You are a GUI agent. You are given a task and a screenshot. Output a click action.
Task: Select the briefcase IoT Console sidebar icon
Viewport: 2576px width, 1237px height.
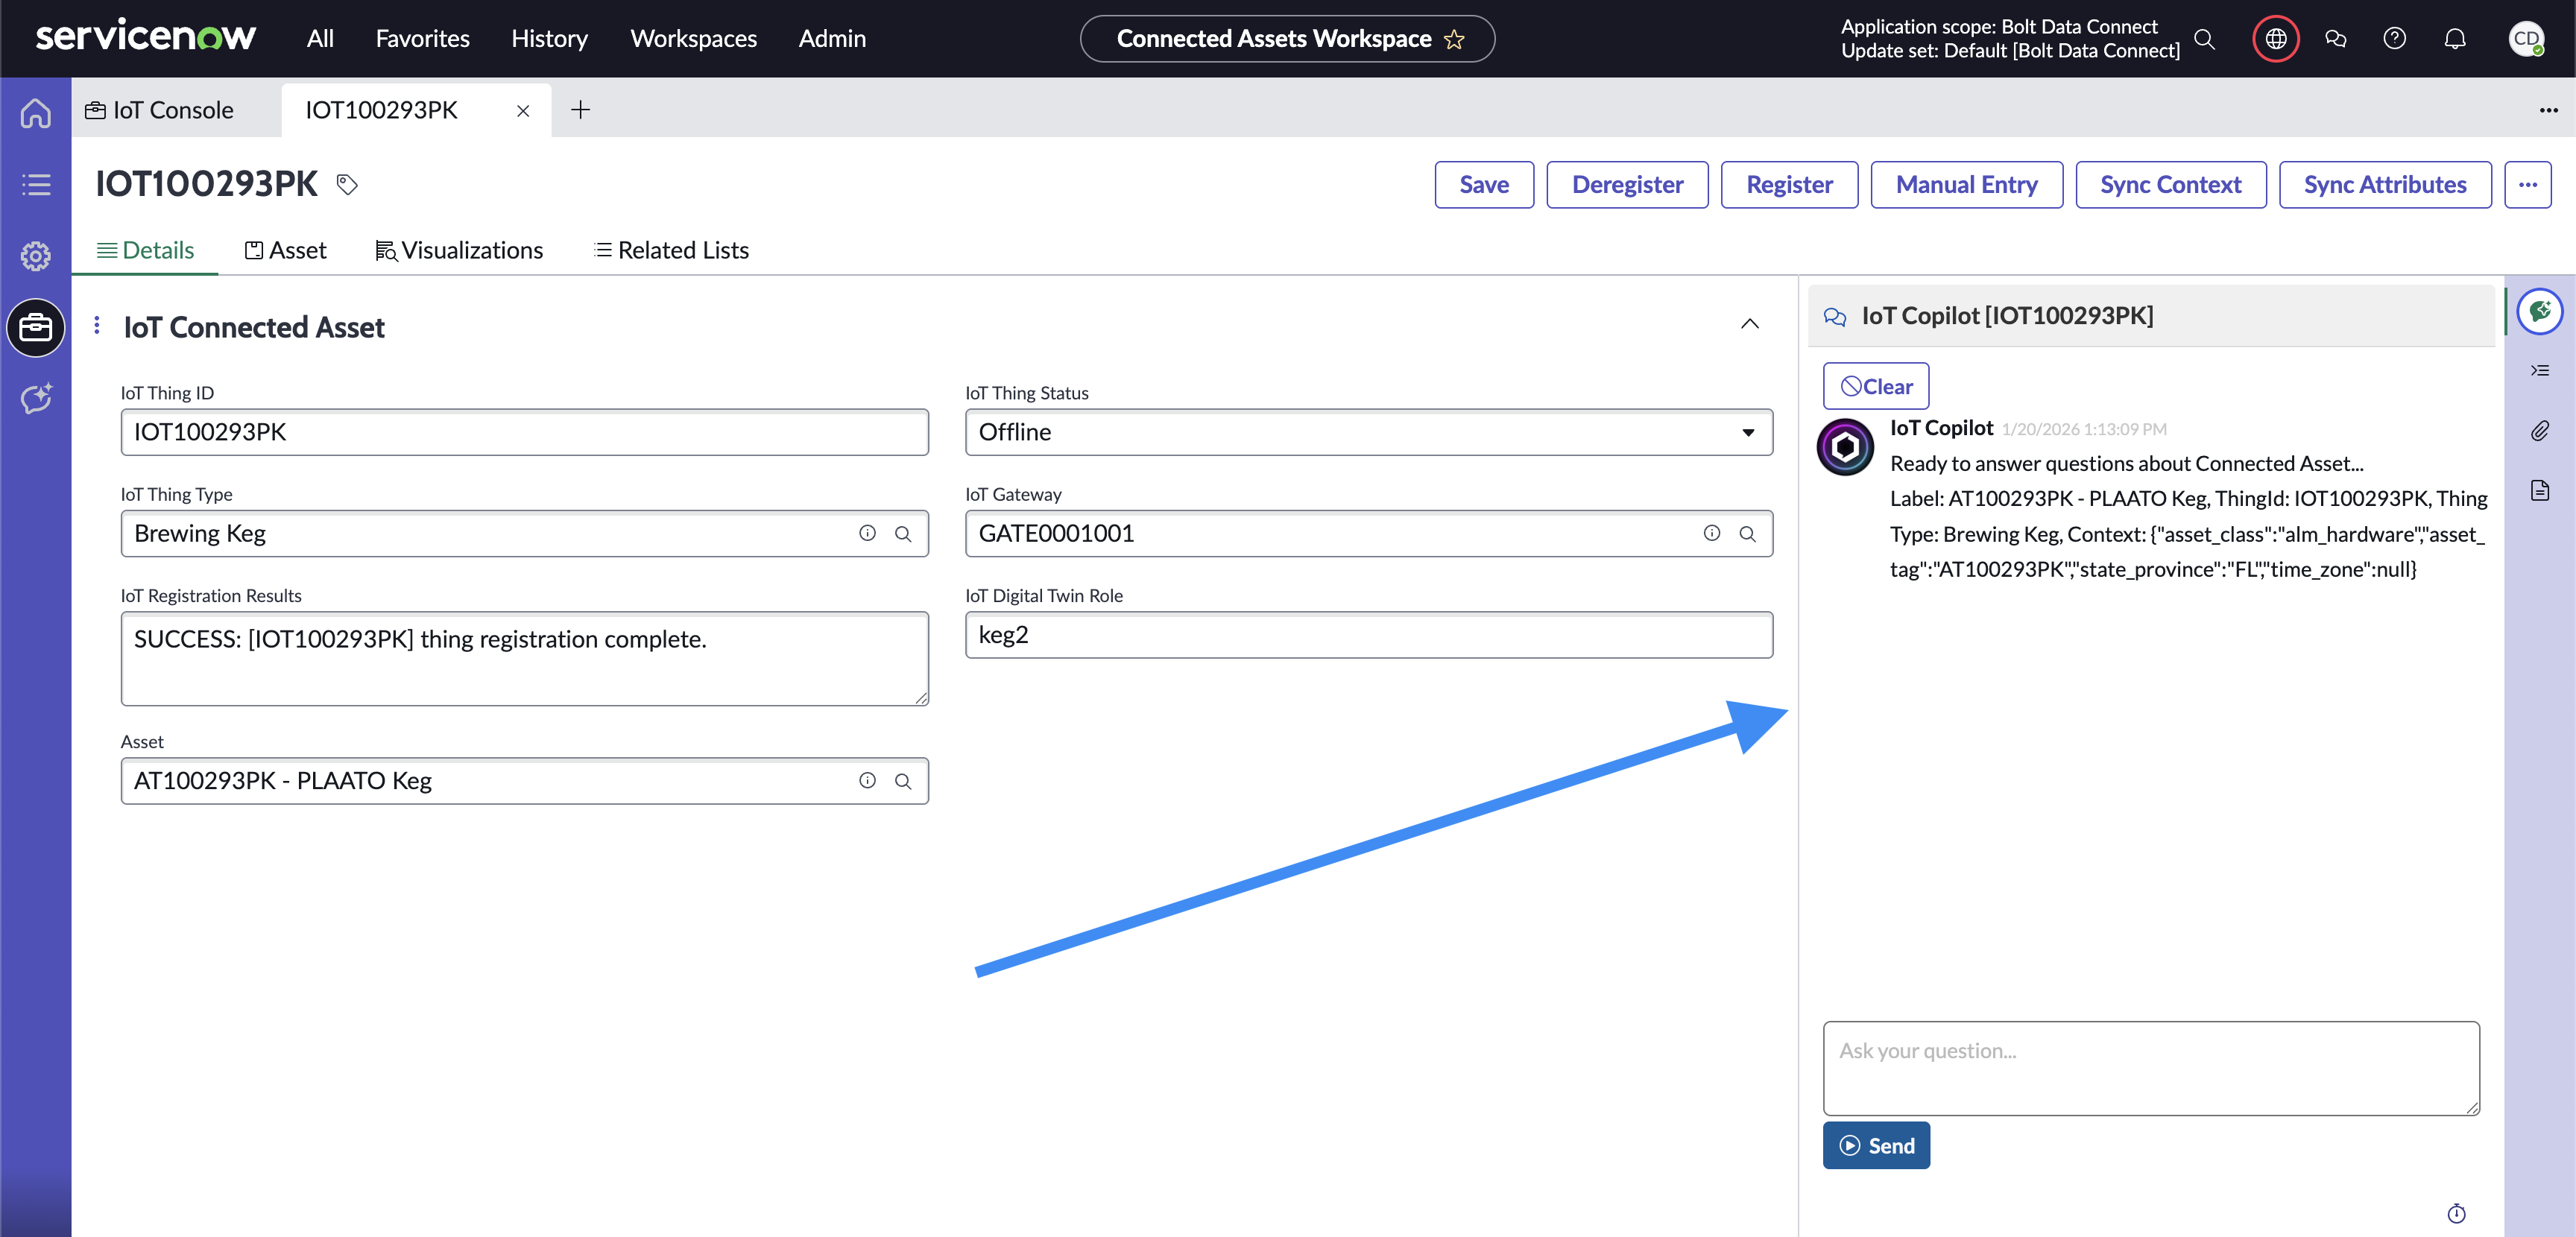36,327
